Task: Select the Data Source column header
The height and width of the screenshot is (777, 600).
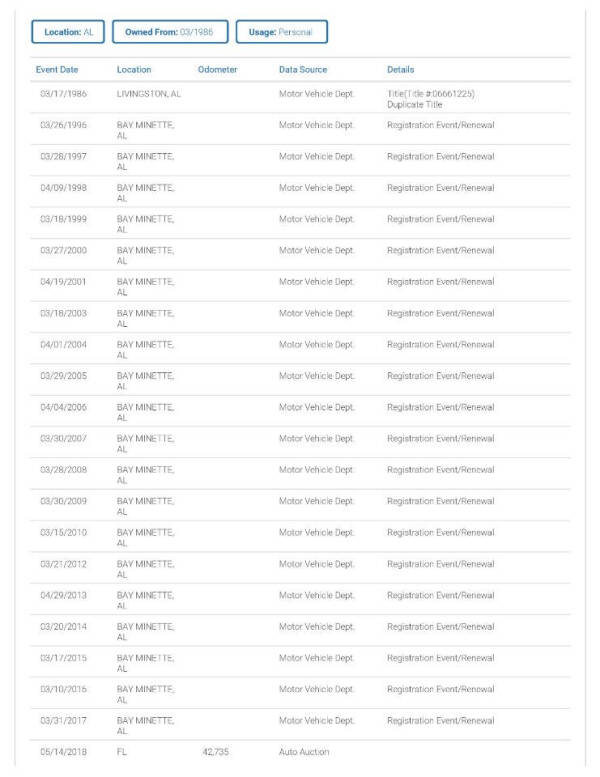Action: tap(303, 70)
